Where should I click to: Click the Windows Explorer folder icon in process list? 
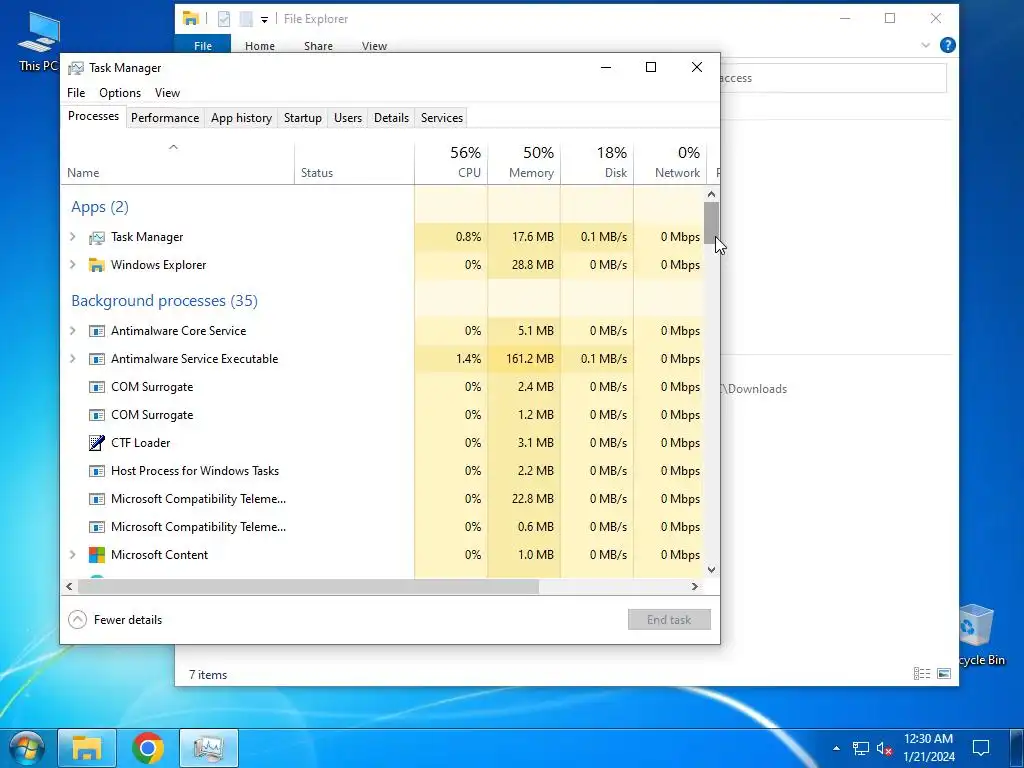(x=97, y=265)
